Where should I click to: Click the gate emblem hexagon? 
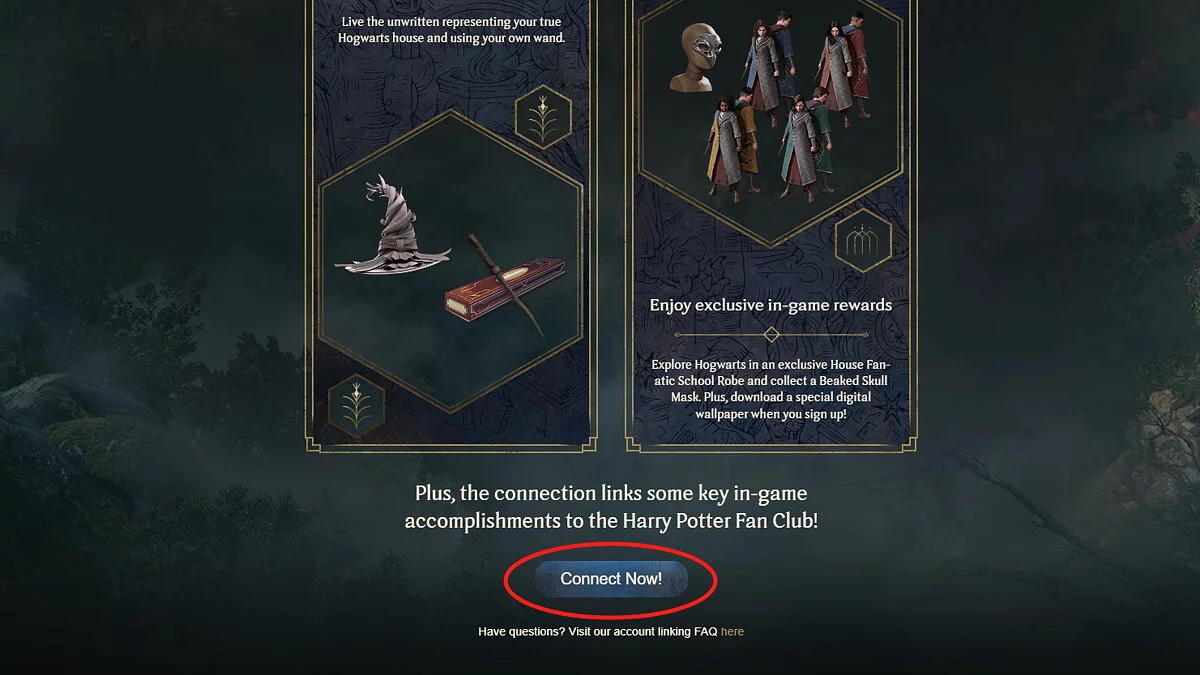click(x=863, y=240)
